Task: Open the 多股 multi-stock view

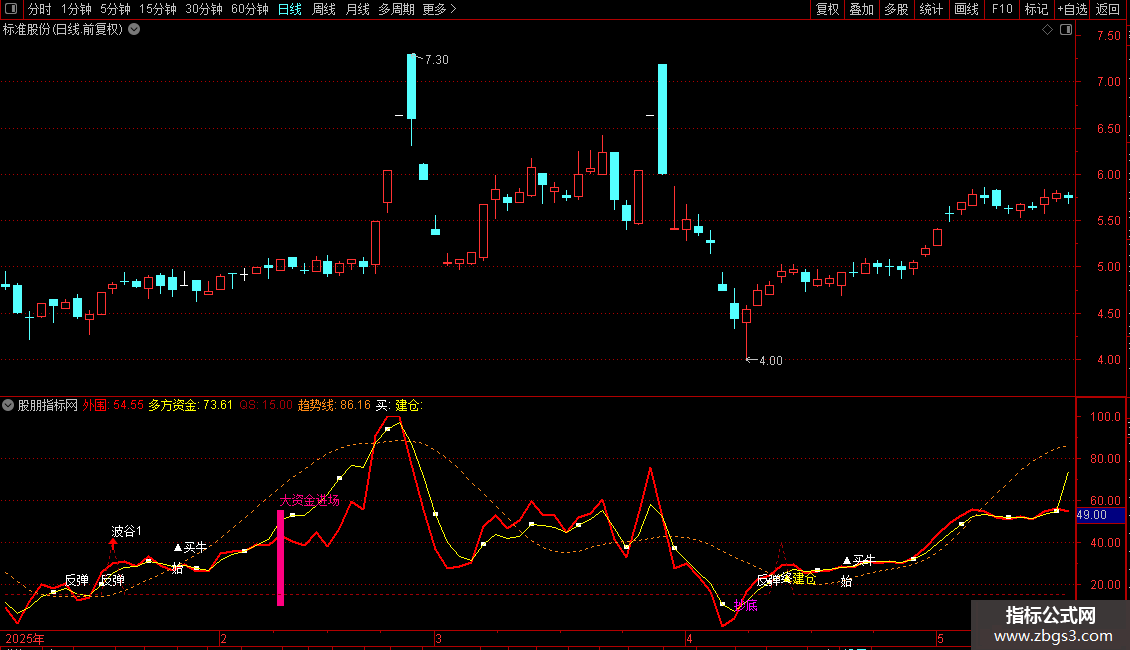Action: 896,9
